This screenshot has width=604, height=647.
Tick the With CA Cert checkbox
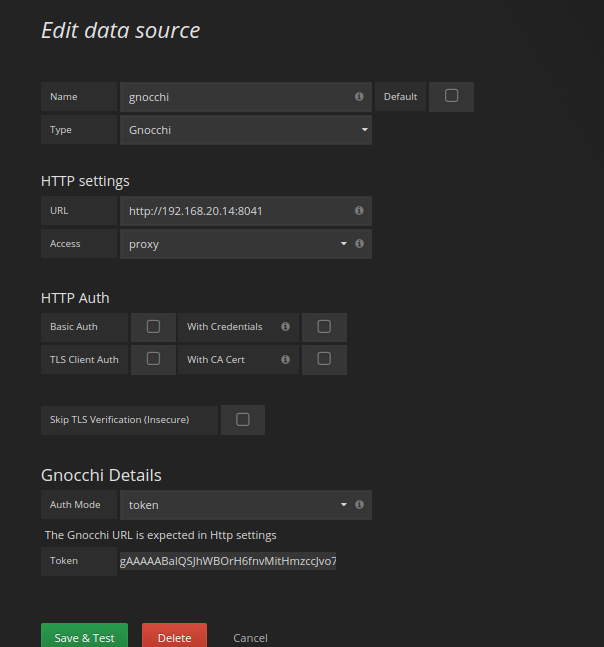323,359
